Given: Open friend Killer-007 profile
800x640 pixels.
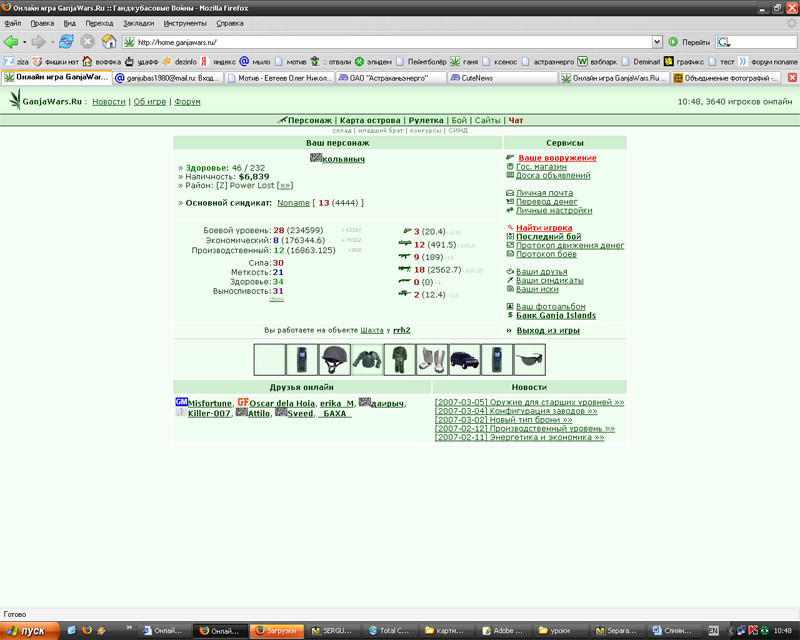Looking at the screenshot, I should click(x=209, y=413).
